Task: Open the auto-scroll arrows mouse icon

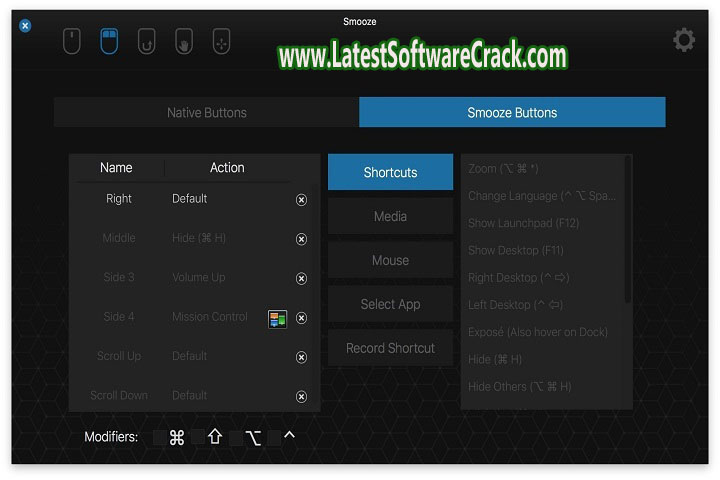Action: (x=221, y=41)
